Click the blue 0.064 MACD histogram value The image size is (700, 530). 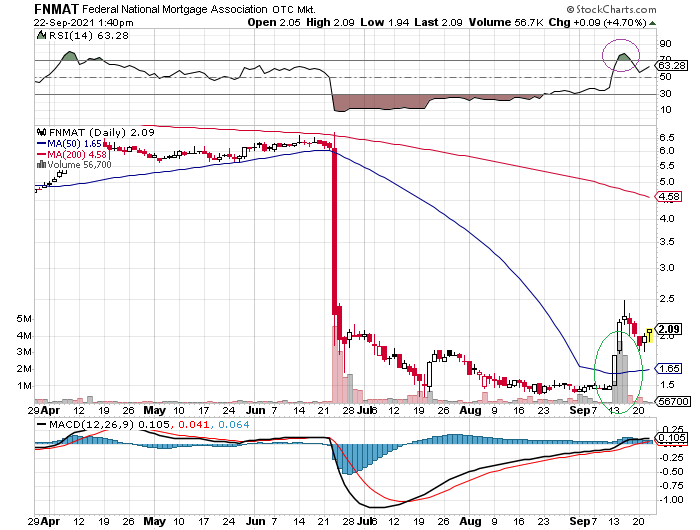[233, 424]
